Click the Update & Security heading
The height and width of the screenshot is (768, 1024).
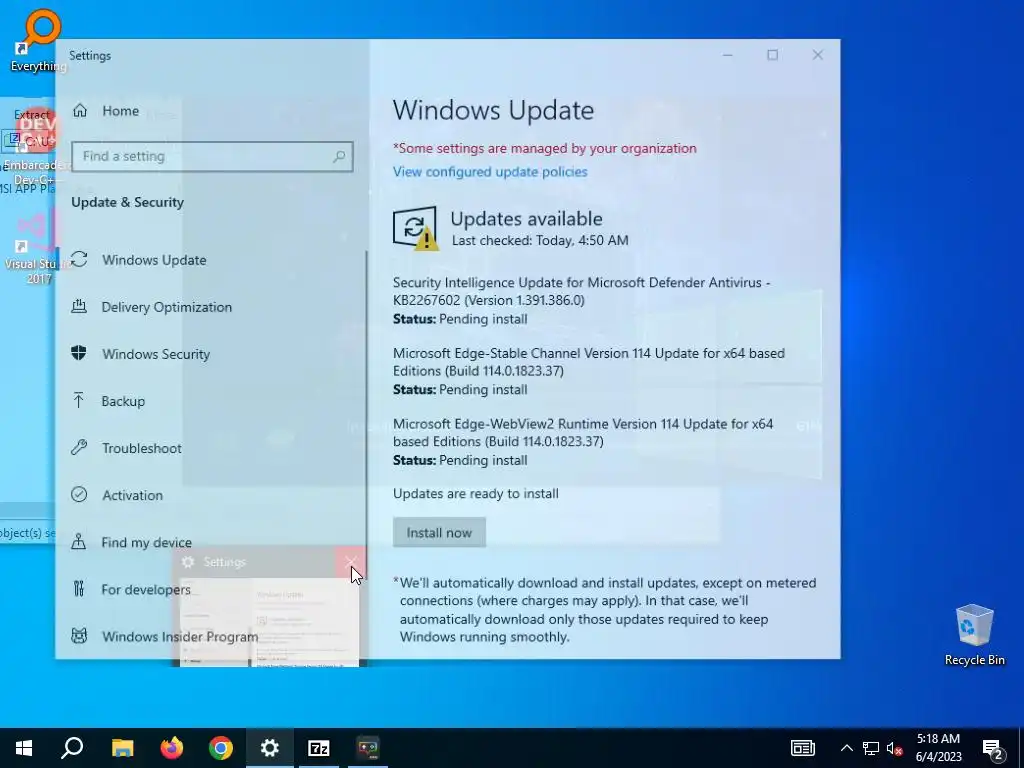click(x=127, y=202)
